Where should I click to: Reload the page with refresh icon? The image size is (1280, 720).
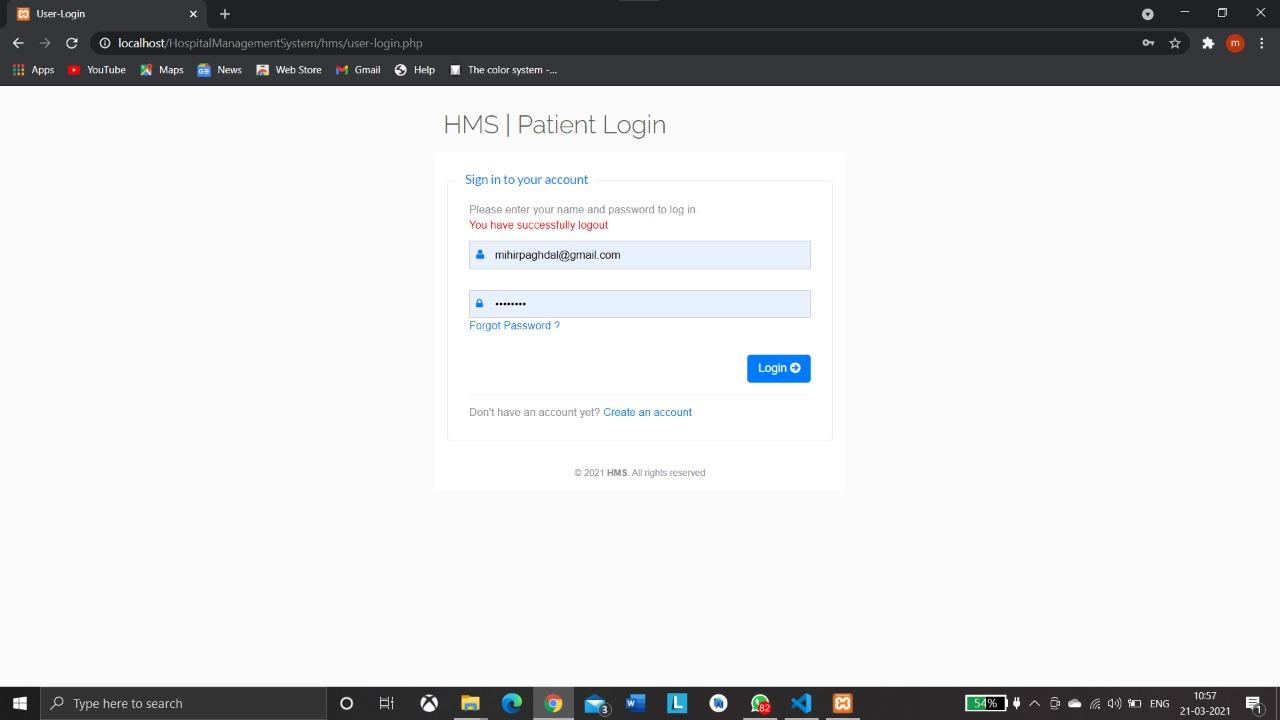pos(72,43)
